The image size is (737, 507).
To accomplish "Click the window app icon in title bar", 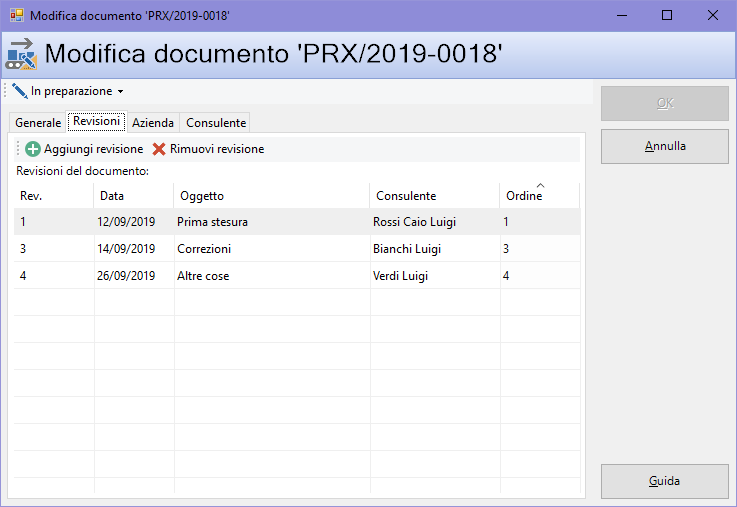I will coord(16,15).
